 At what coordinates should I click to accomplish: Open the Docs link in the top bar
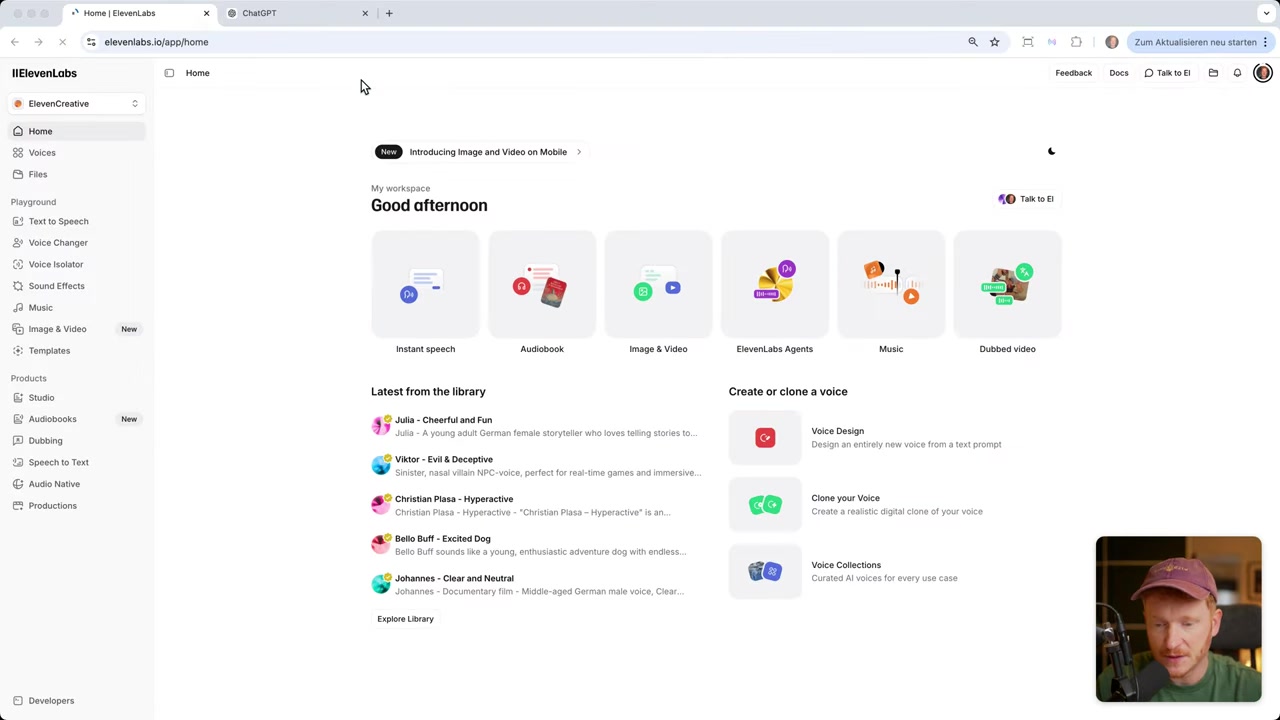[x=1118, y=73]
